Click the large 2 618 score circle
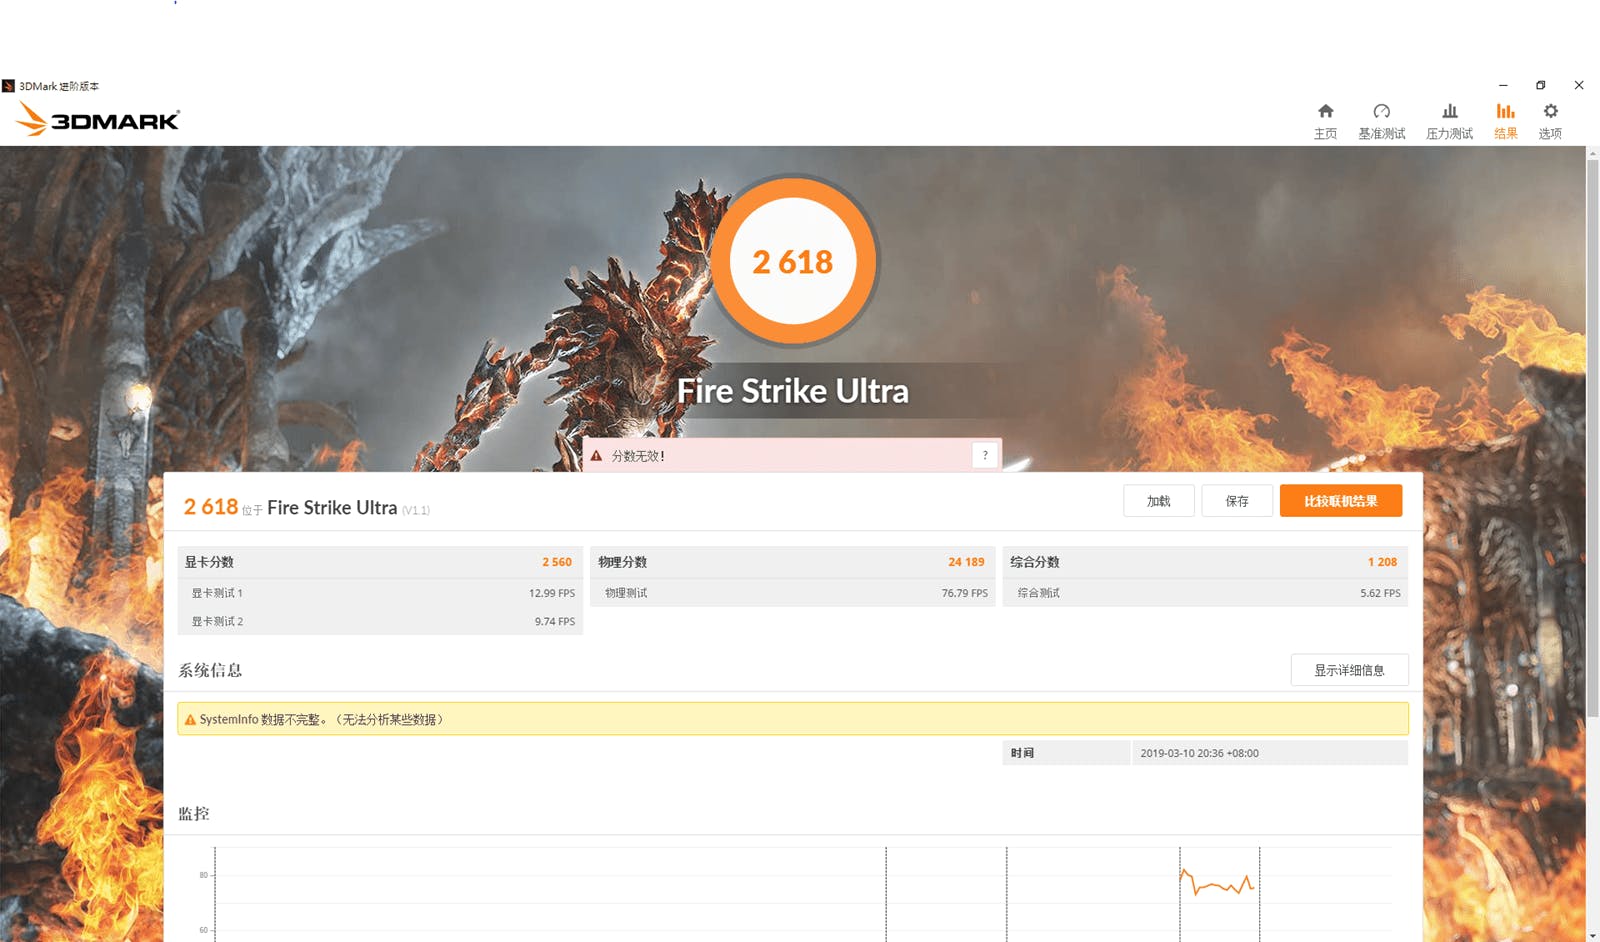This screenshot has height=942, width=1600. [x=793, y=261]
